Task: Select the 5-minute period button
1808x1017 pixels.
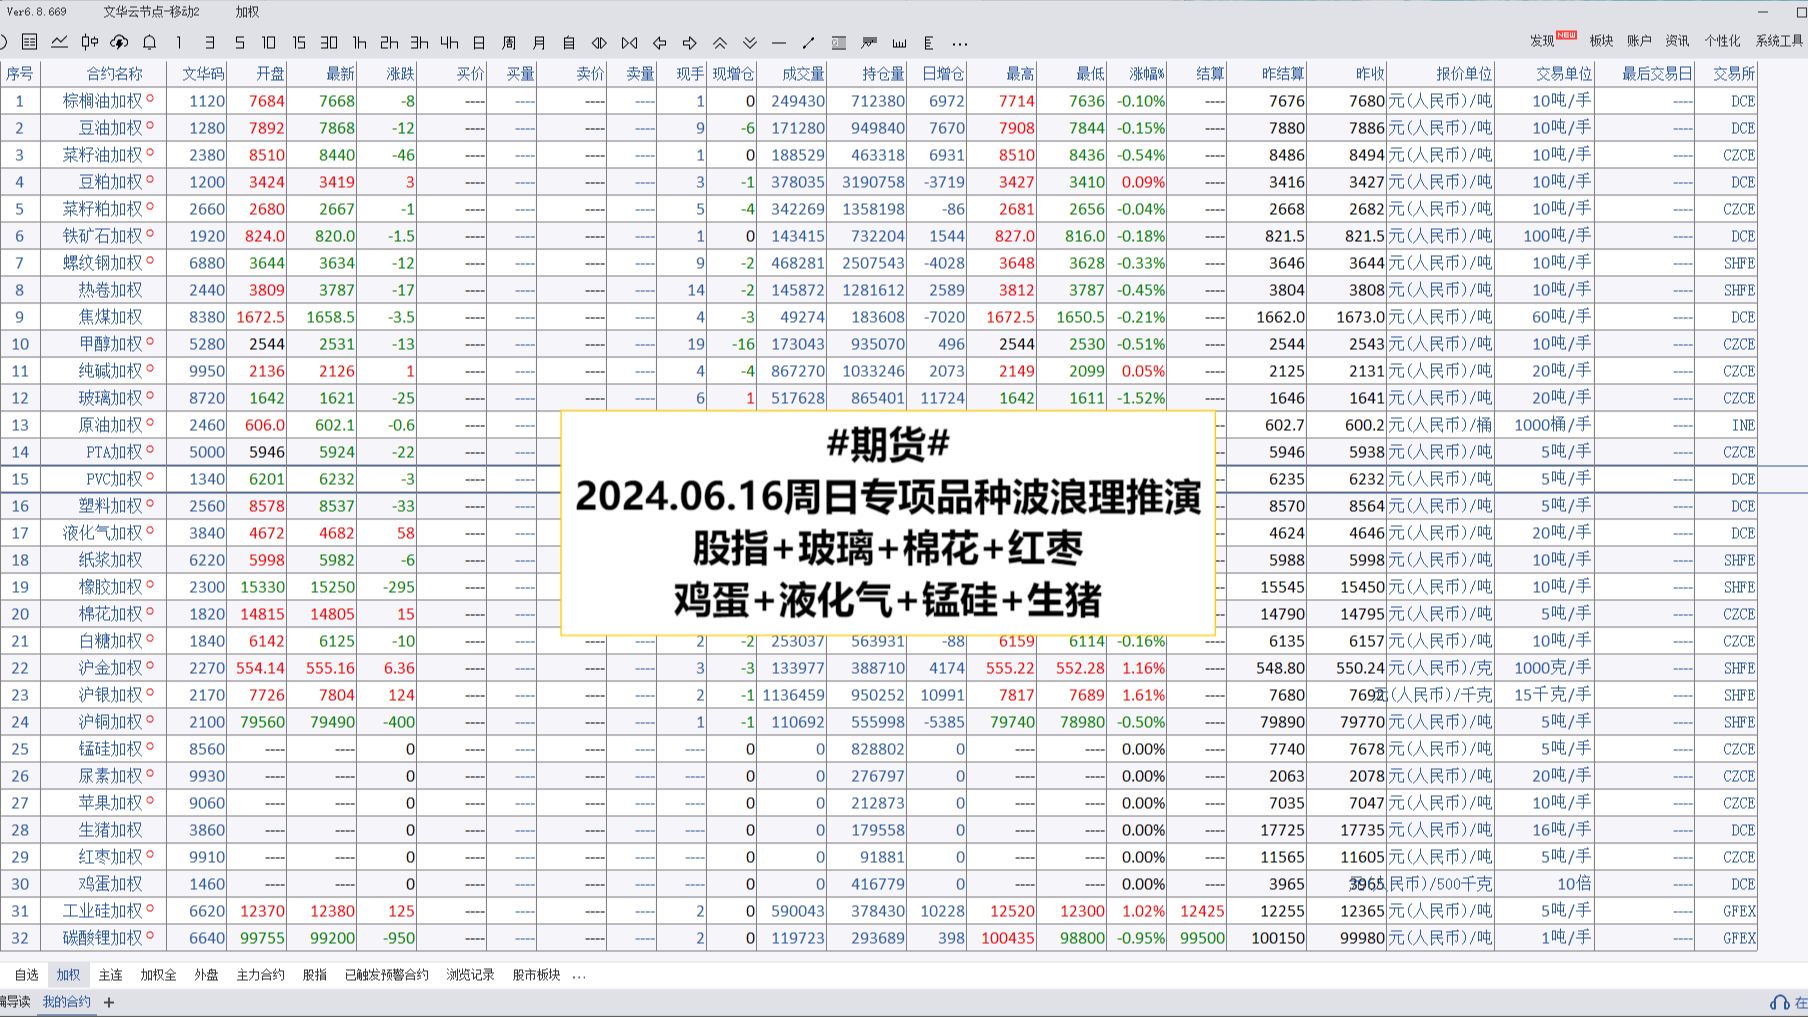Action: coord(239,42)
